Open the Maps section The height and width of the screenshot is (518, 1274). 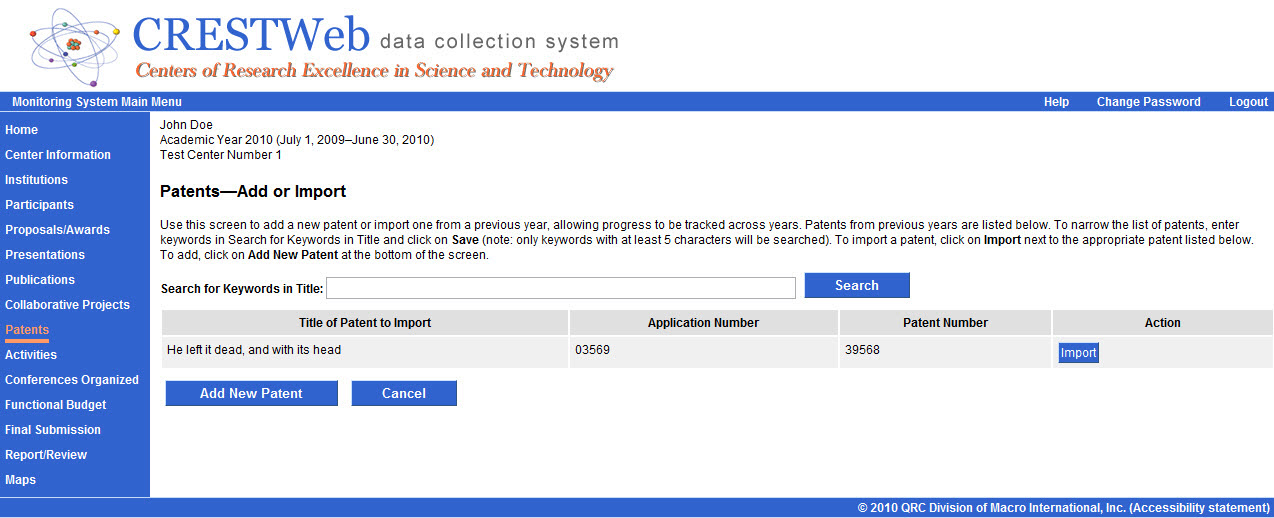[x=20, y=480]
